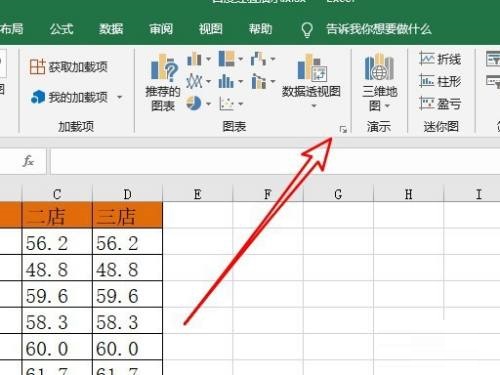The width and height of the screenshot is (500, 375).
Task: Expand the pie chart dropdown arrow
Action: point(208,104)
